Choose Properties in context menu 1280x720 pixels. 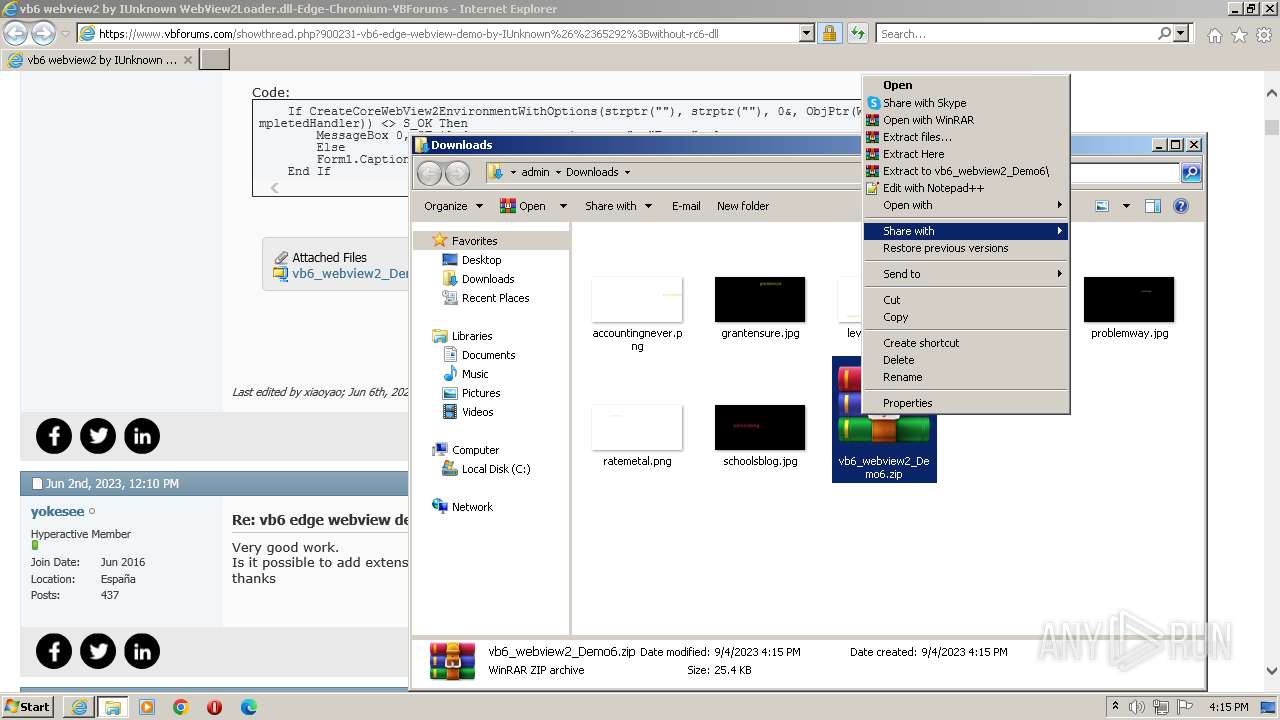pyautogui.click(x=966, y=403)
